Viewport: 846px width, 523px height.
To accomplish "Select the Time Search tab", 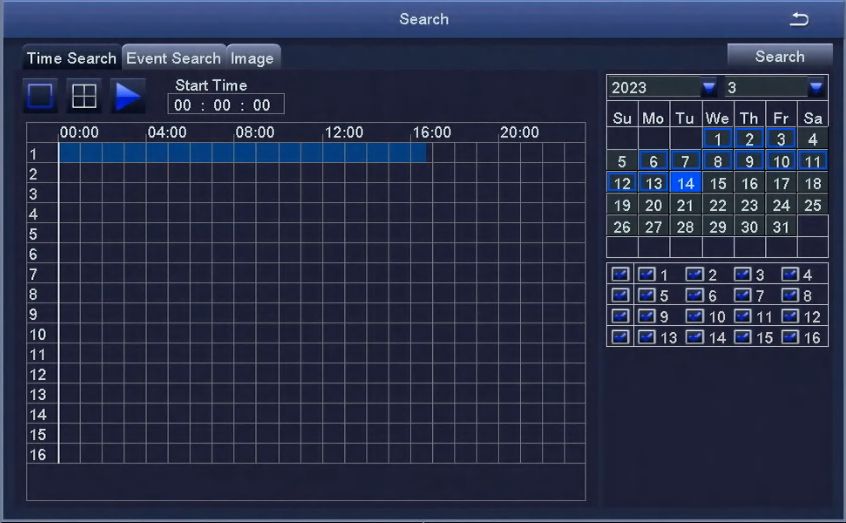I will coord(71,58).
